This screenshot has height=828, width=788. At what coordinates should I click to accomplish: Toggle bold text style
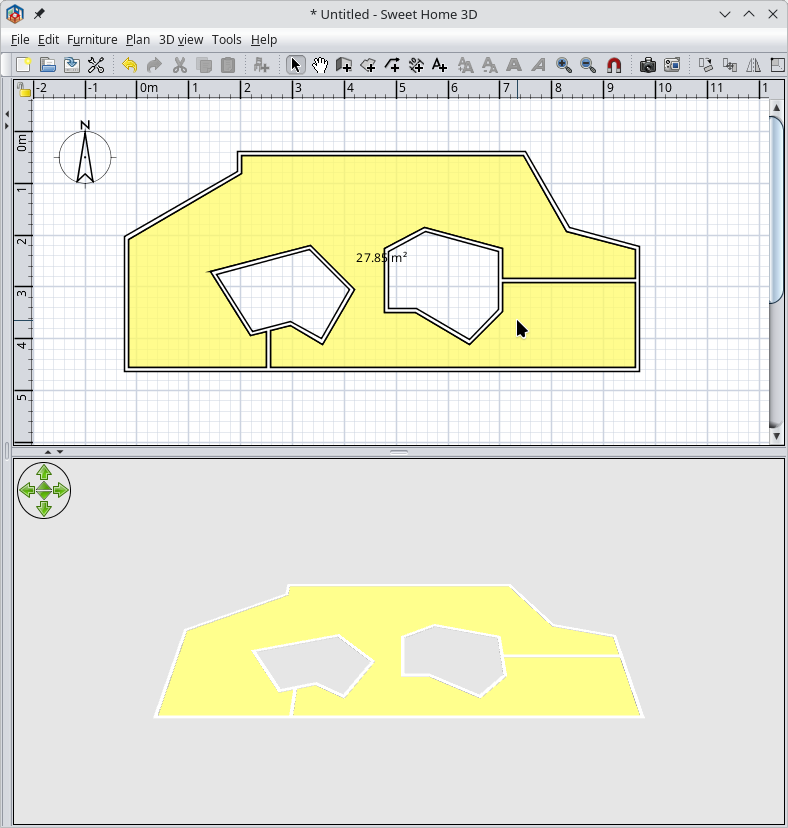click(x=514, y=65)
